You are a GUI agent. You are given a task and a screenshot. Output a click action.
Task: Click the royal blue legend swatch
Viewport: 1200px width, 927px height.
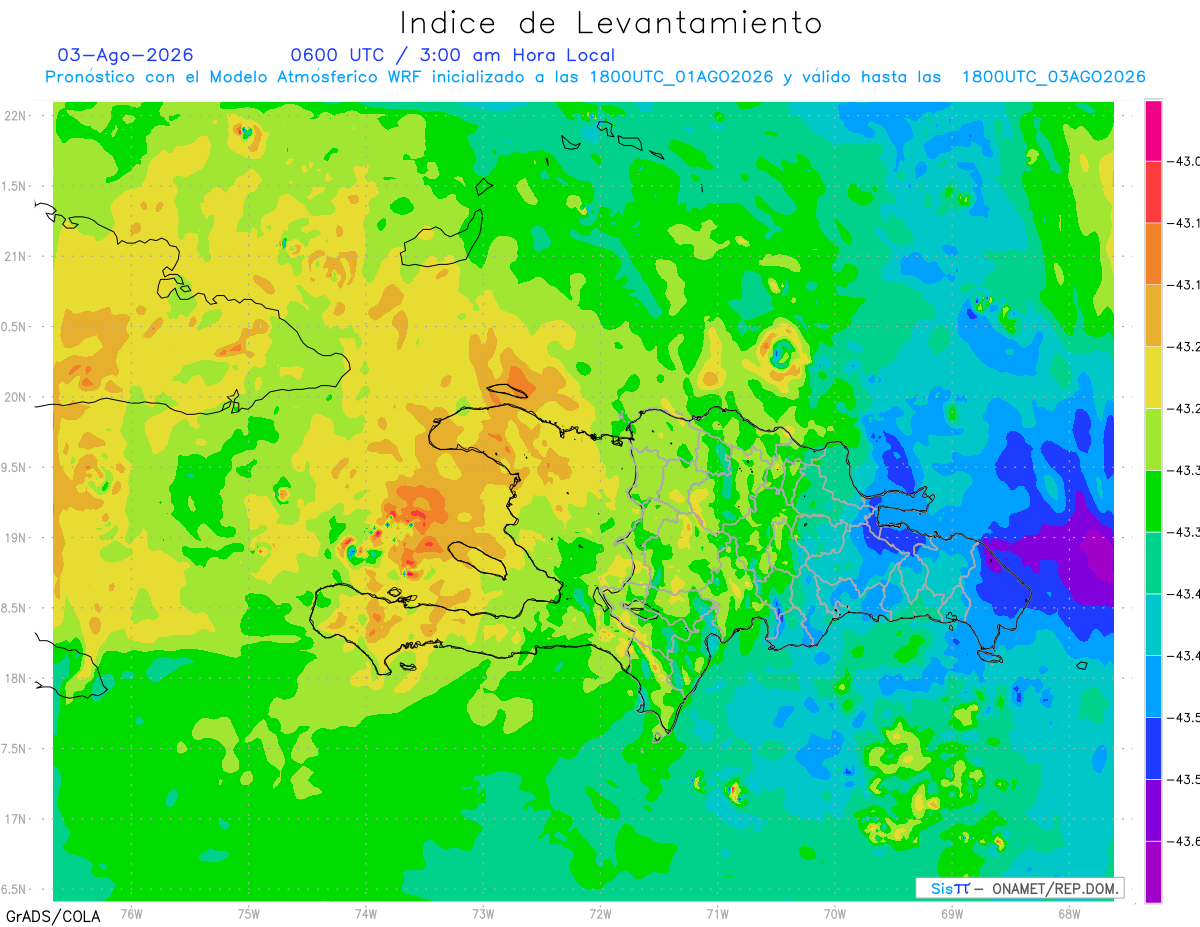click(1153, 748)
